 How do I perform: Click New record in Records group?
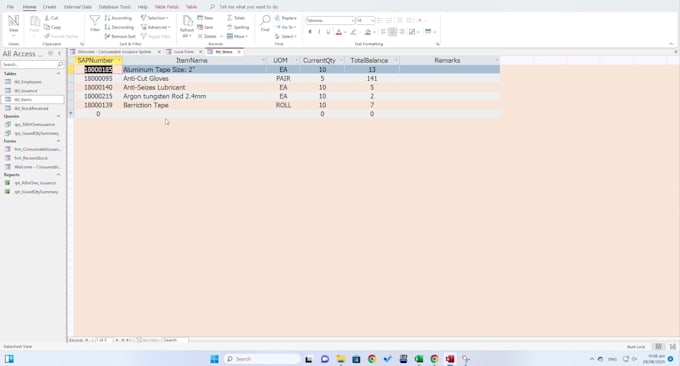point(205,18)
